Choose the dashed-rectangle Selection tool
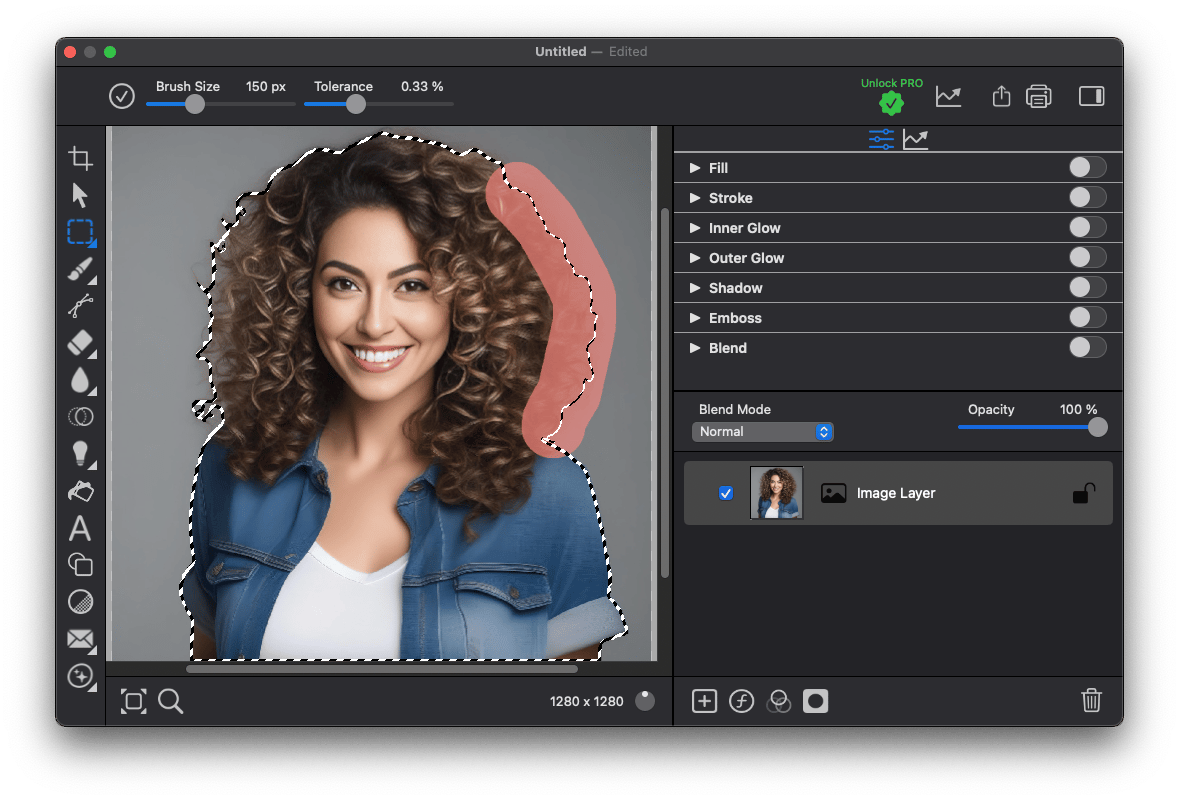Viewport: 1179px width, 800px height. (x=80, y=232)
